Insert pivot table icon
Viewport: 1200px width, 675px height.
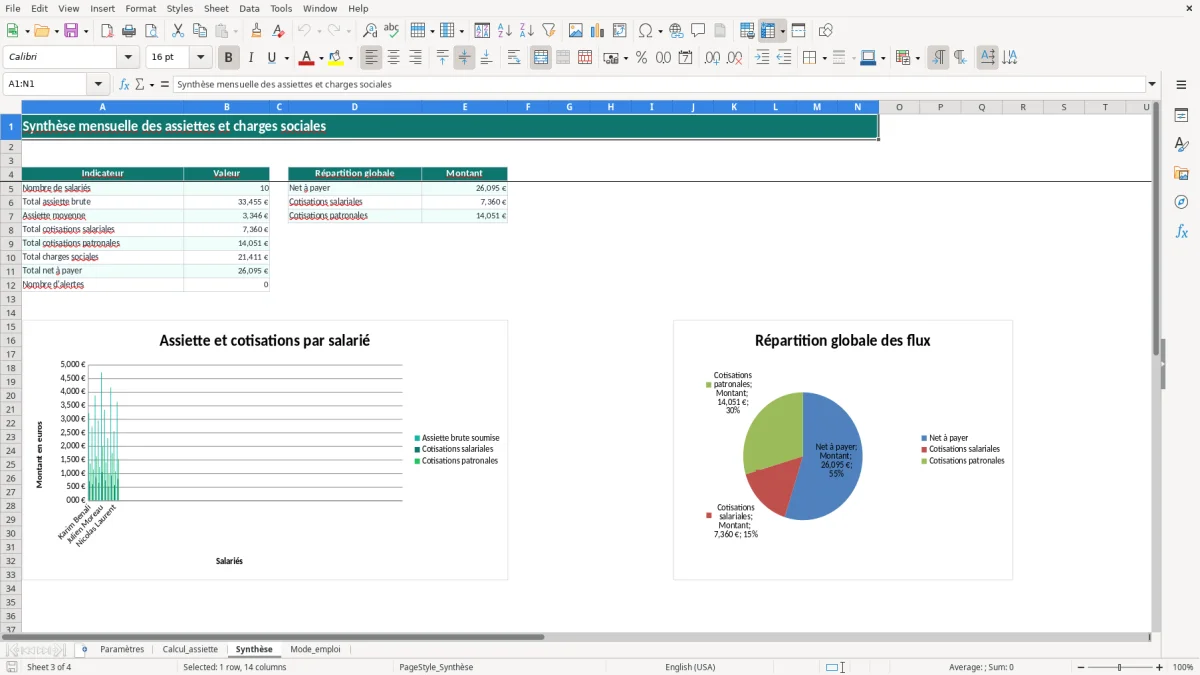(x=620, y=31)
